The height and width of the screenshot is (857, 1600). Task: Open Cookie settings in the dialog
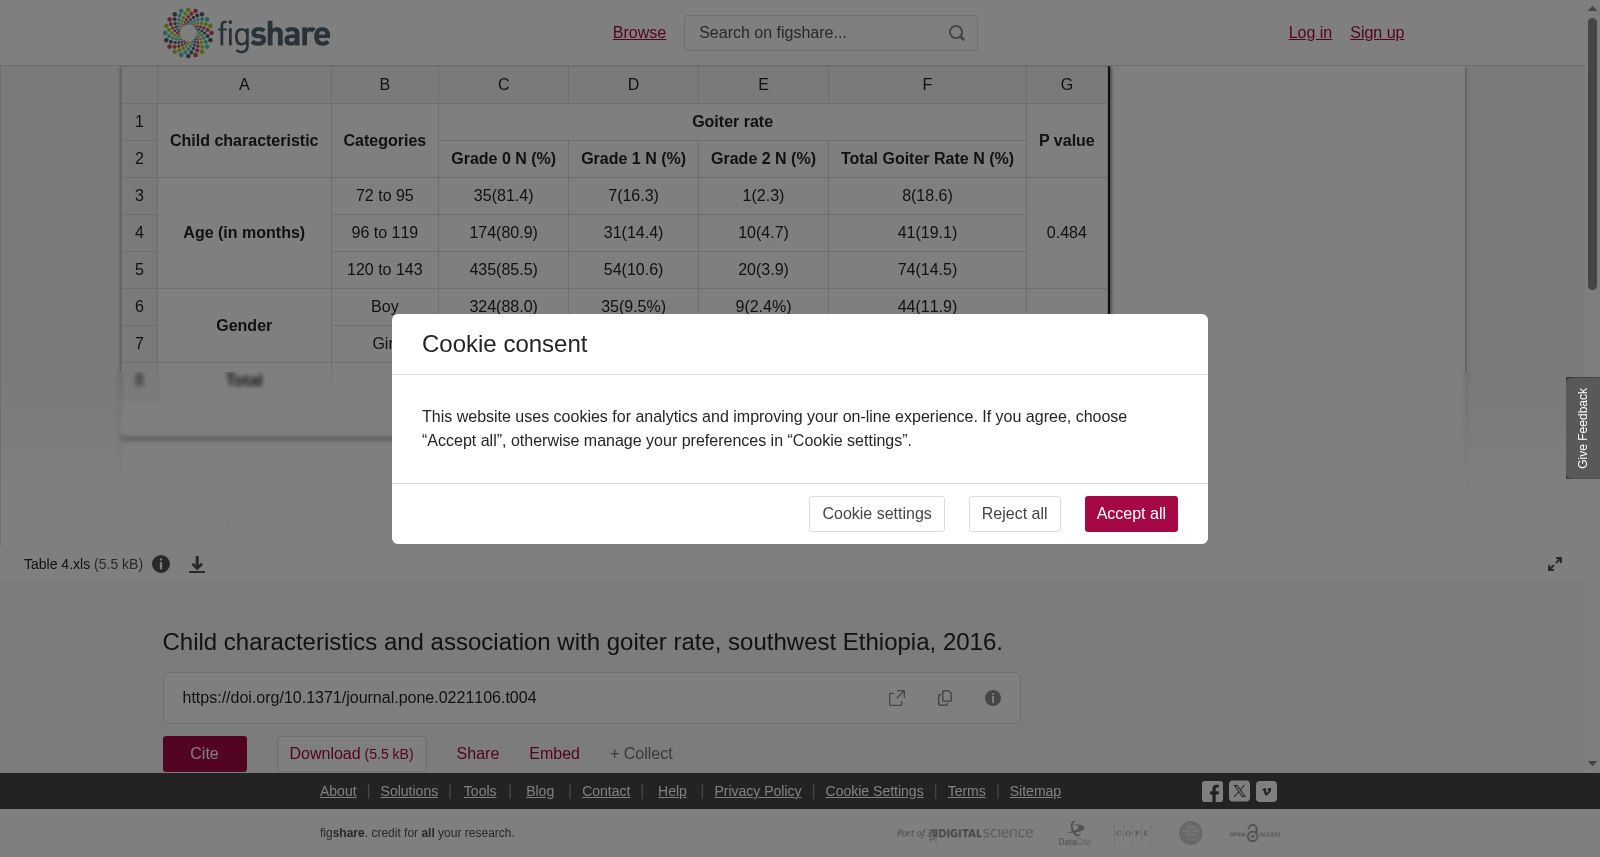tap(877, 514)
